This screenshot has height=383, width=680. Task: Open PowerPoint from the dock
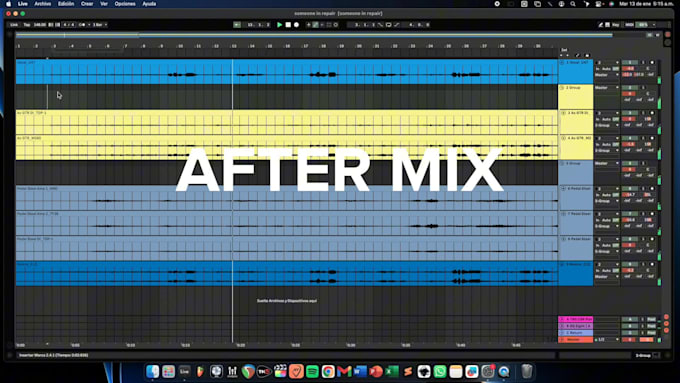pyautogui.click(x=376, y=371)
